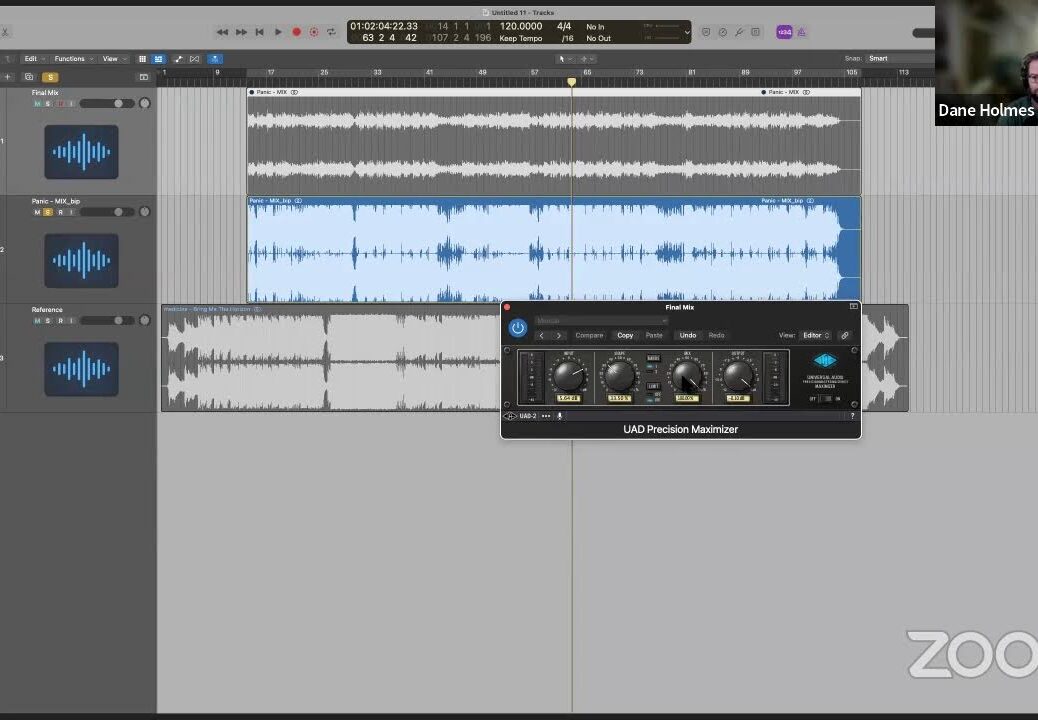Click the grid view icon
The height and width of the screenshot is (720, 1038).
pos(142,59)
